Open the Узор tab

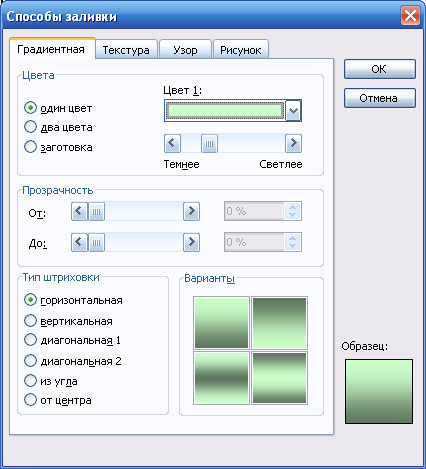click(185, 49)
